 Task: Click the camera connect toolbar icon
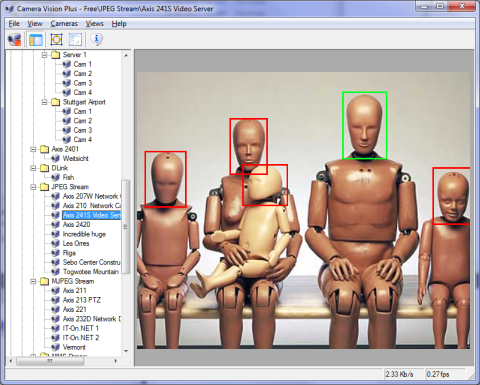tap(15, 40)
